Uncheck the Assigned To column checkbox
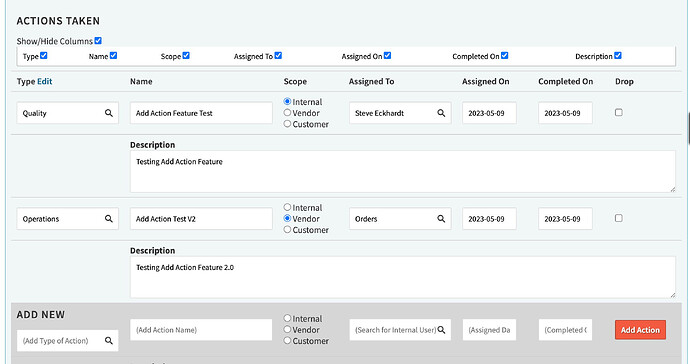690x364 pixels. point(278,55)
